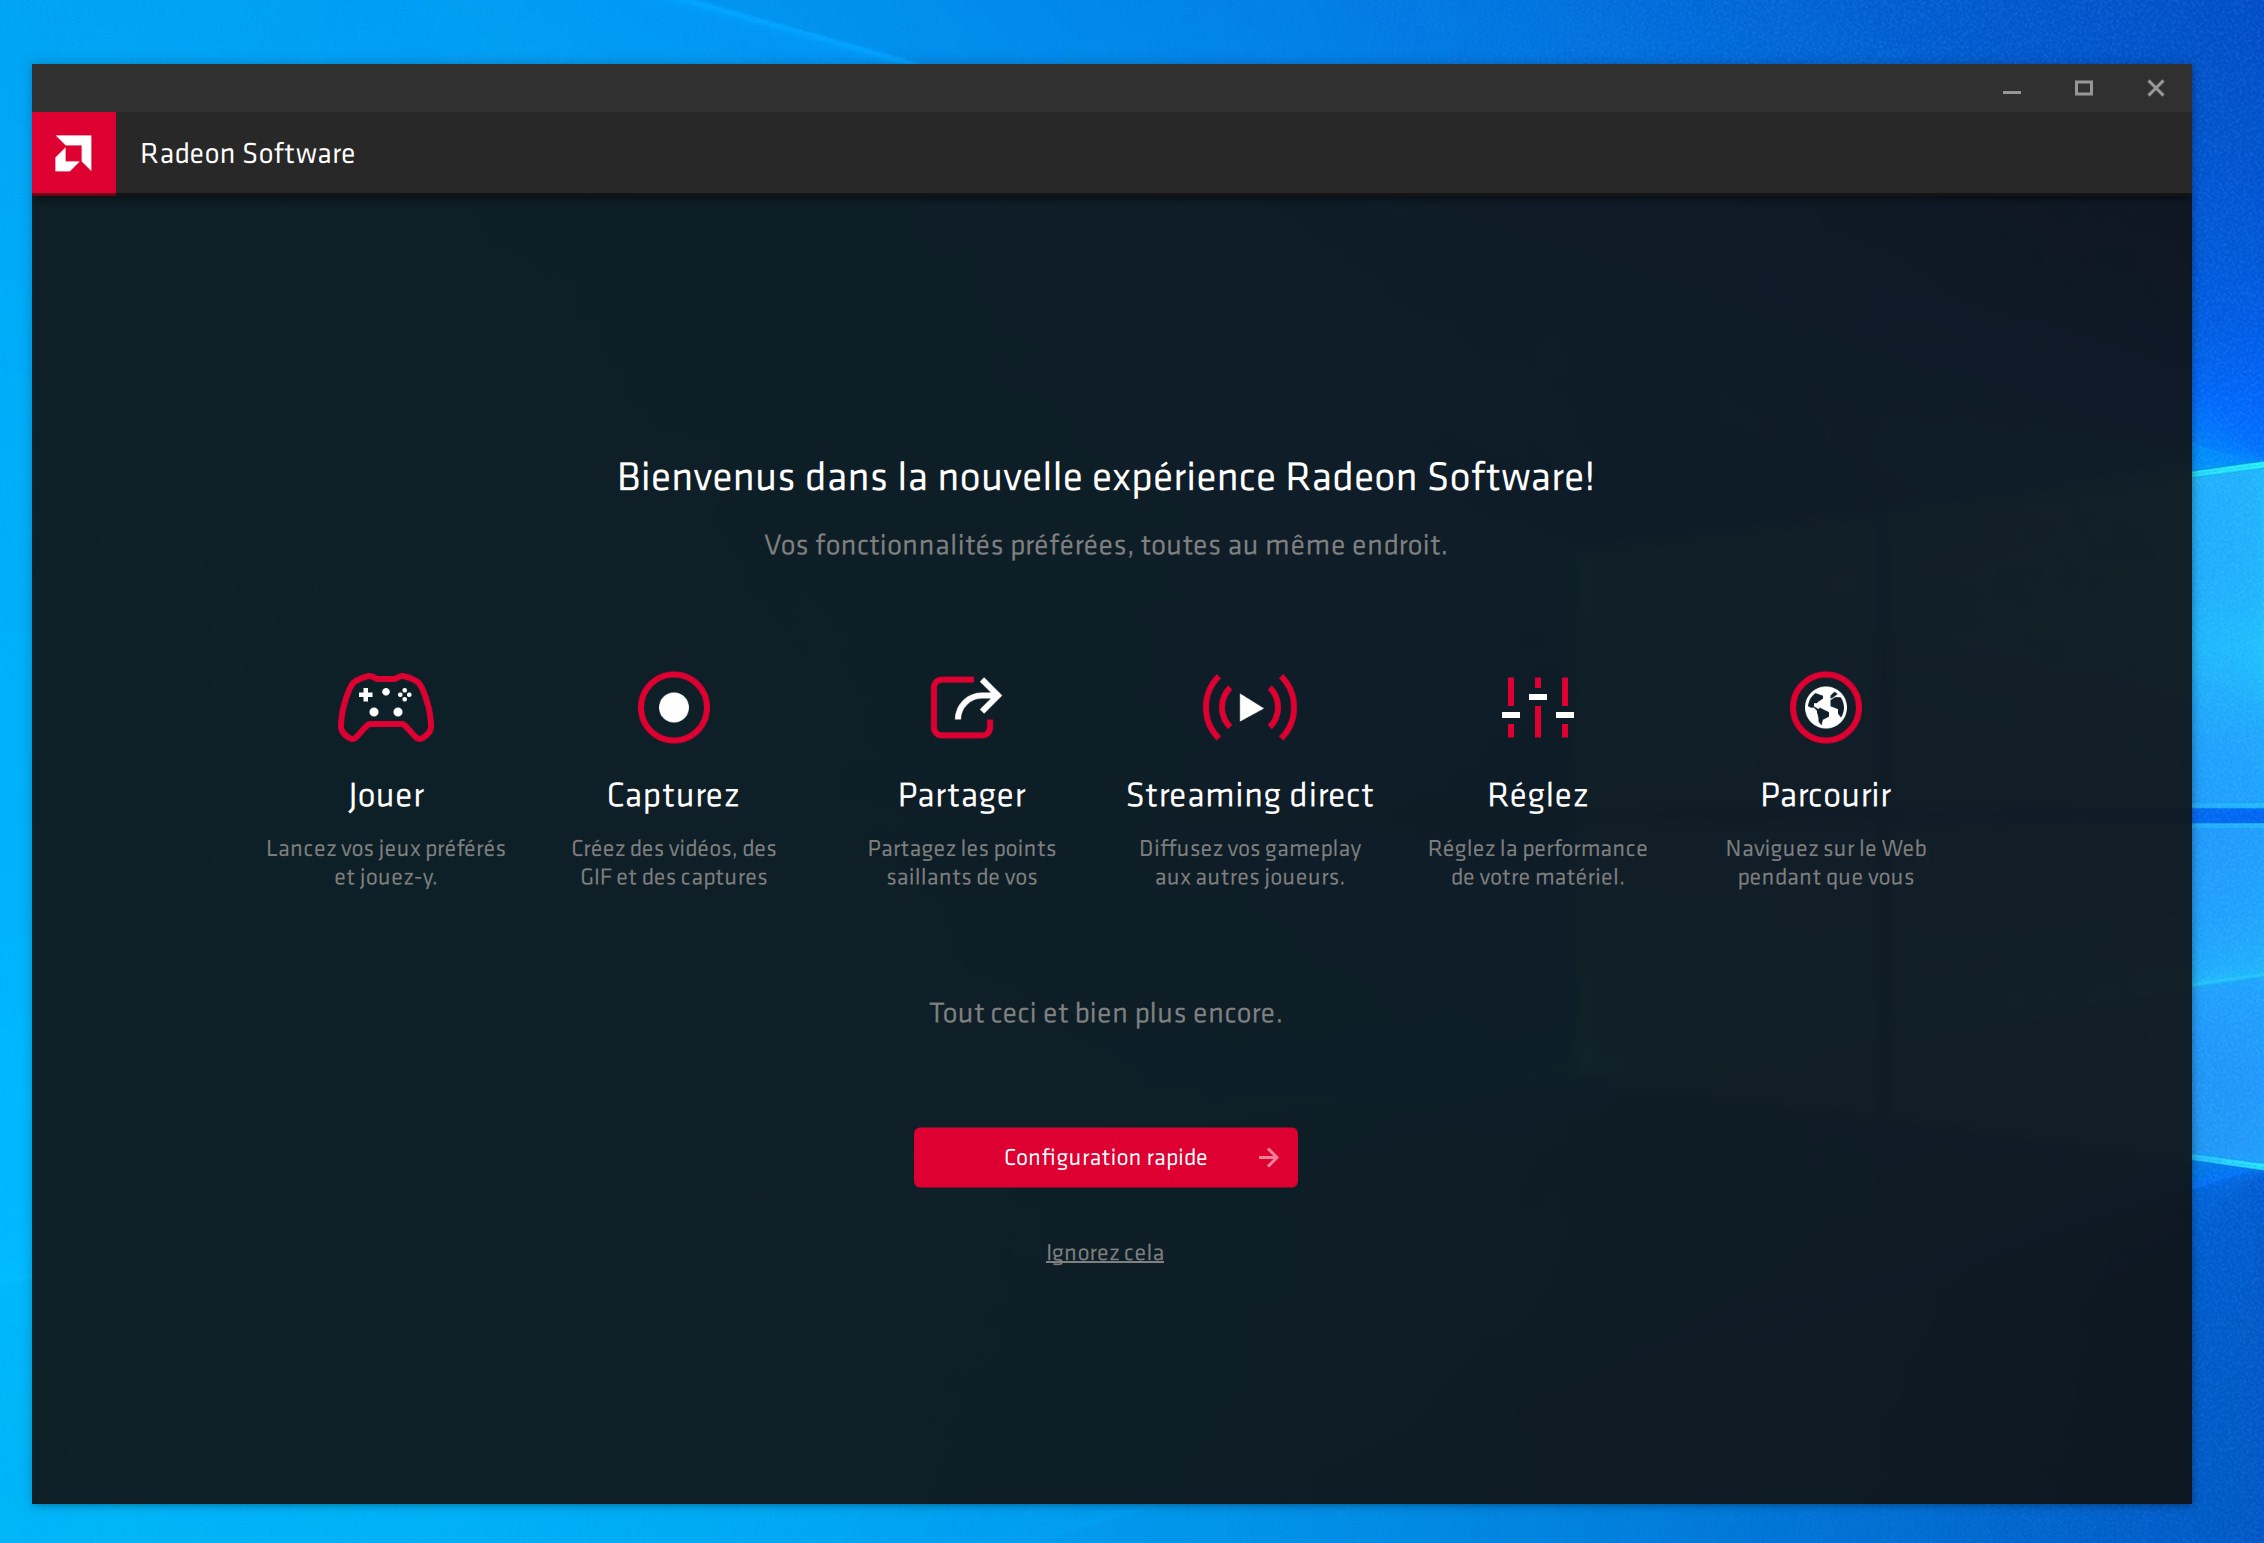Click the red AMD logo
2264x1543 pixels.
tap(74, 153)
